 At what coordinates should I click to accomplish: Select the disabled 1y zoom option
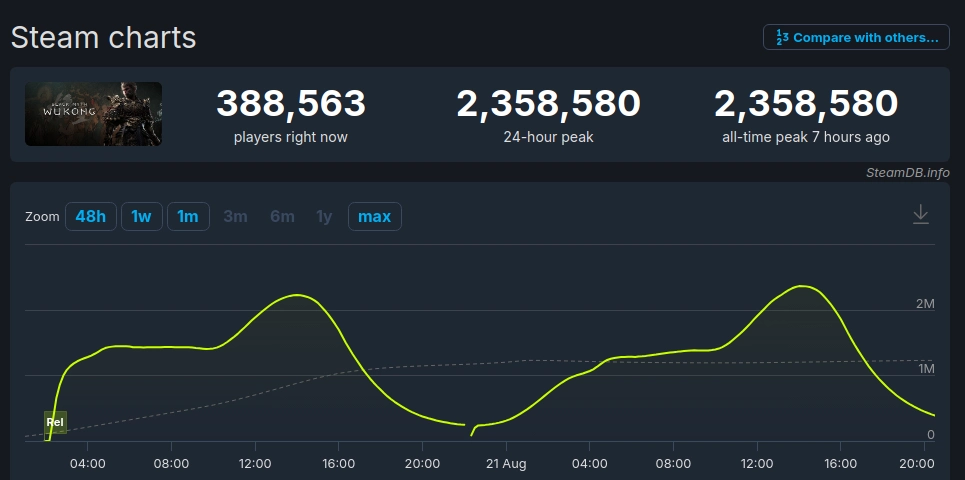point(324,217)
